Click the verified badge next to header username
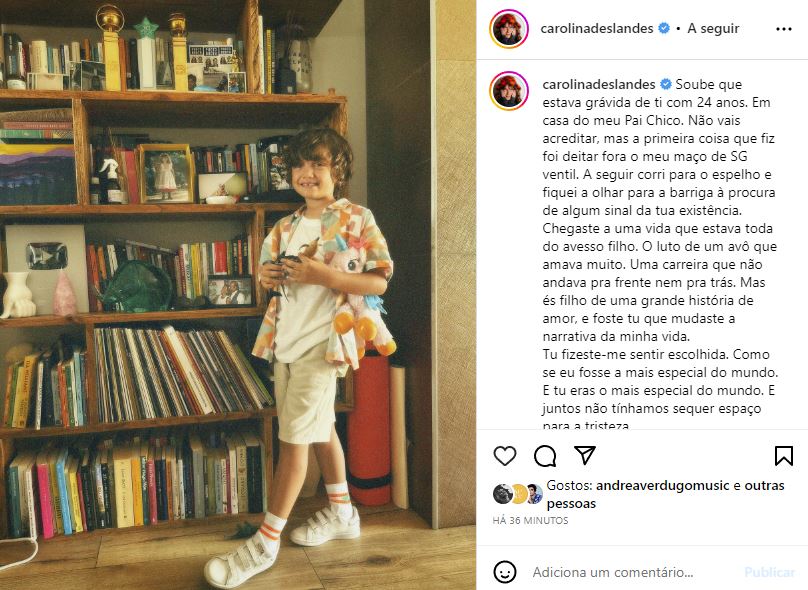The width and height of the screenshot is (808, 590). coord(664,28)
